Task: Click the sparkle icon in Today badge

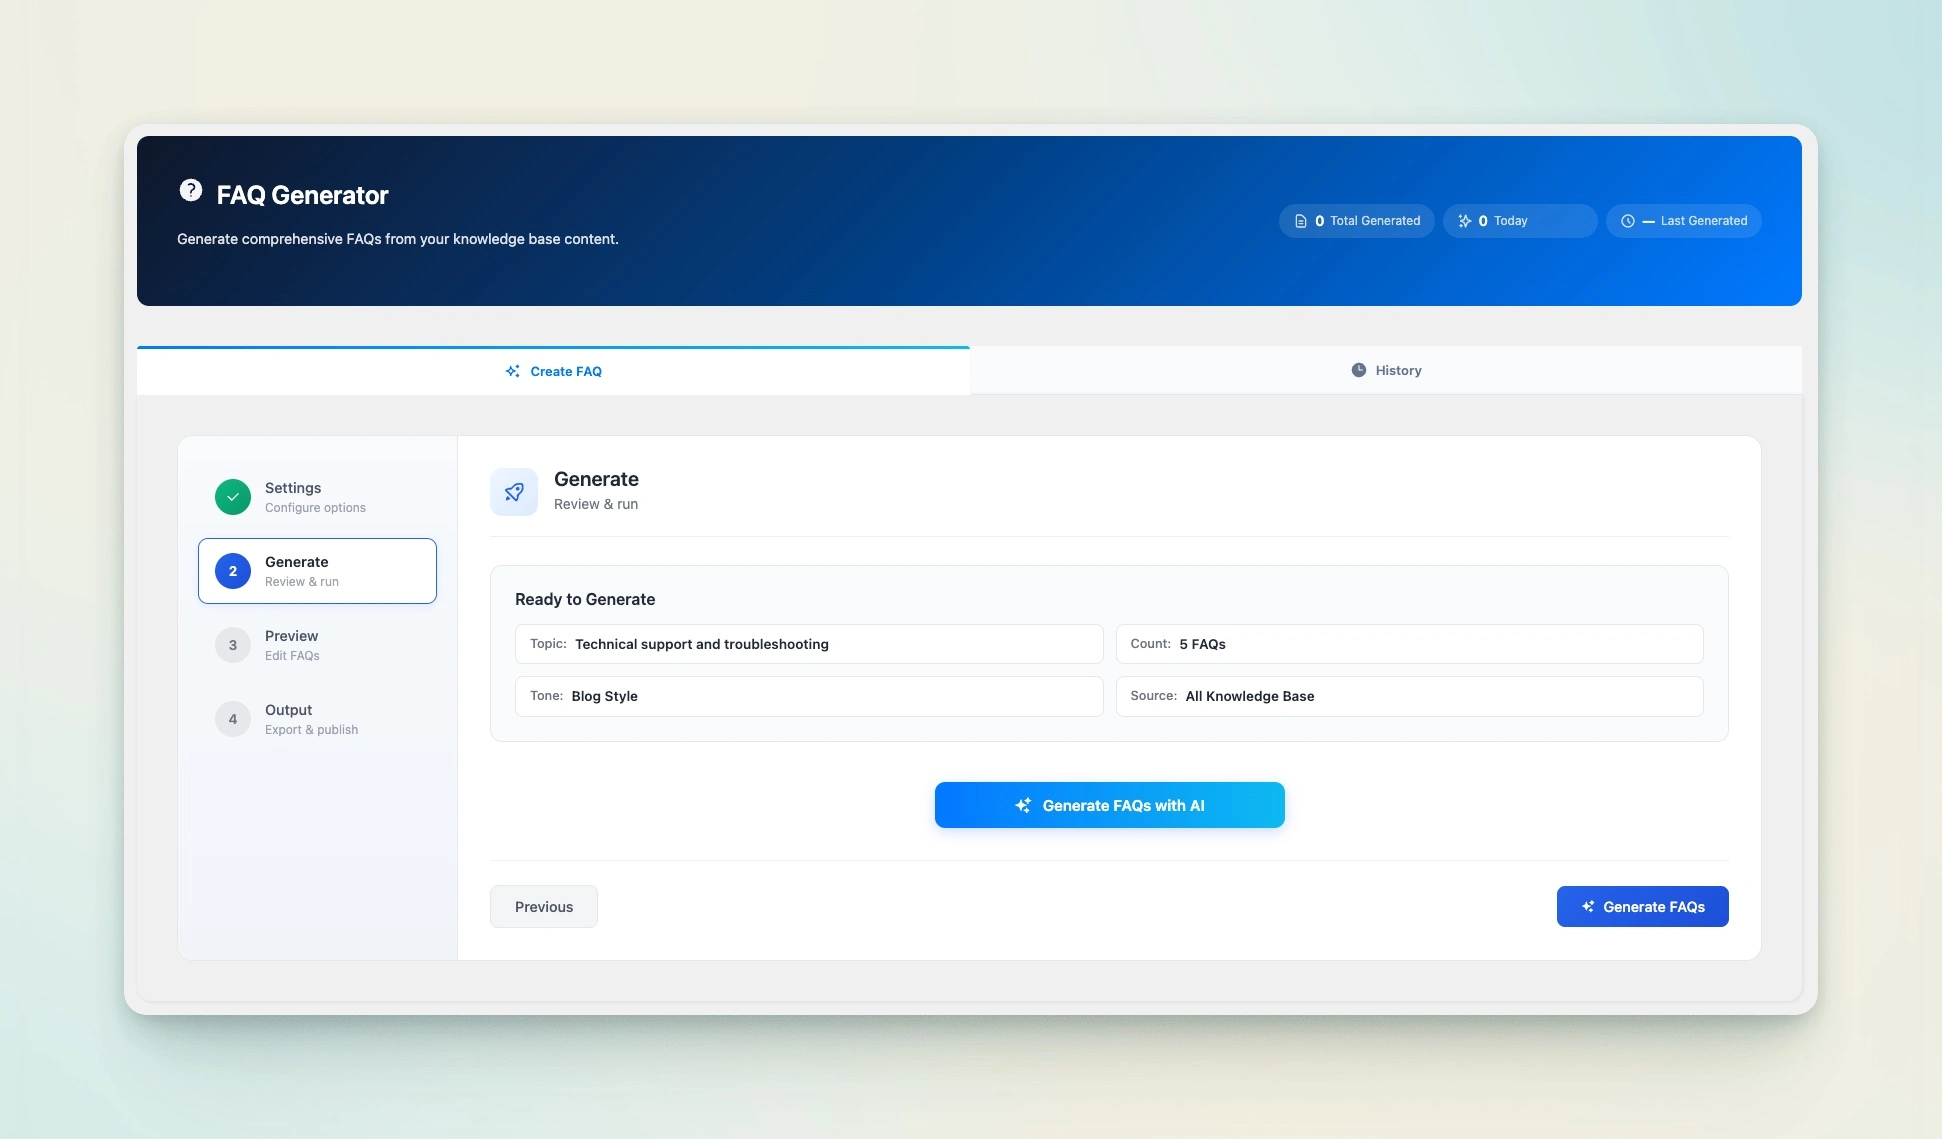Action: pos(1464,221)
